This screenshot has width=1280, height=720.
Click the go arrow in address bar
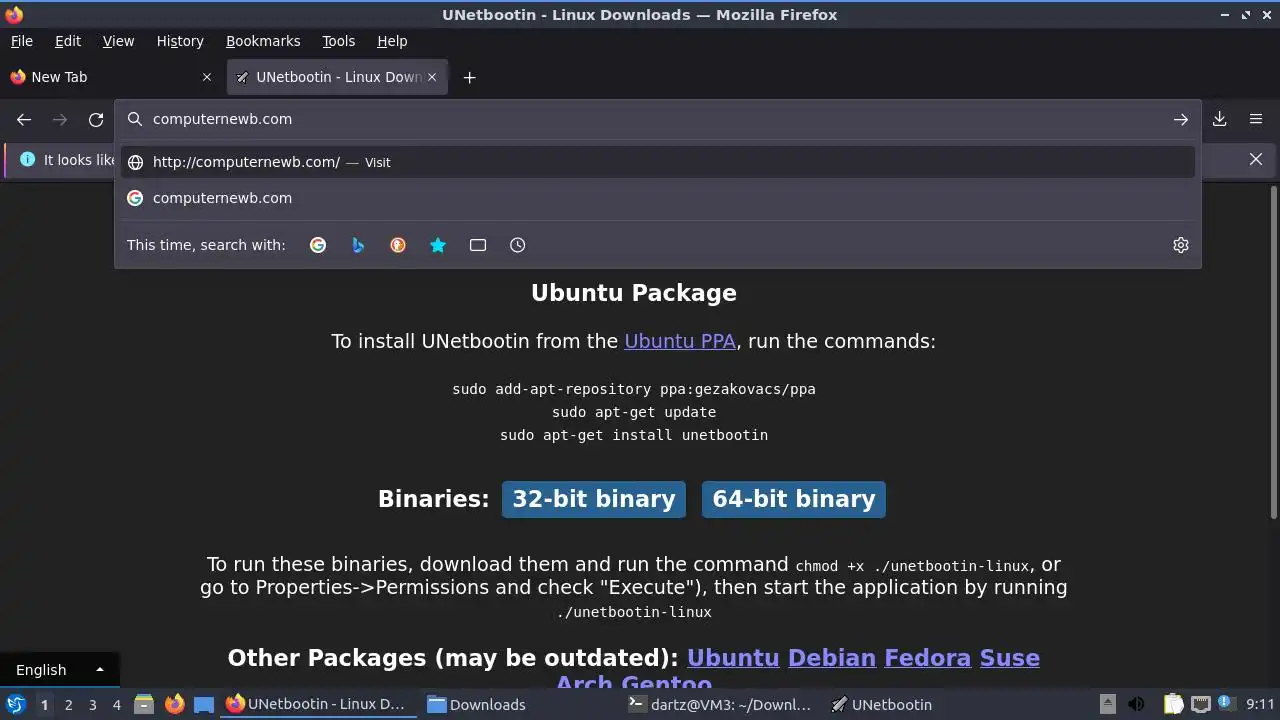click(1181, 119)
